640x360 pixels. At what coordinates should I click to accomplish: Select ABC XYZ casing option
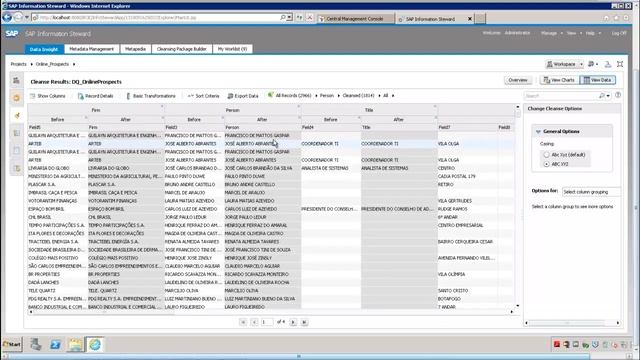tap(547, 164)
